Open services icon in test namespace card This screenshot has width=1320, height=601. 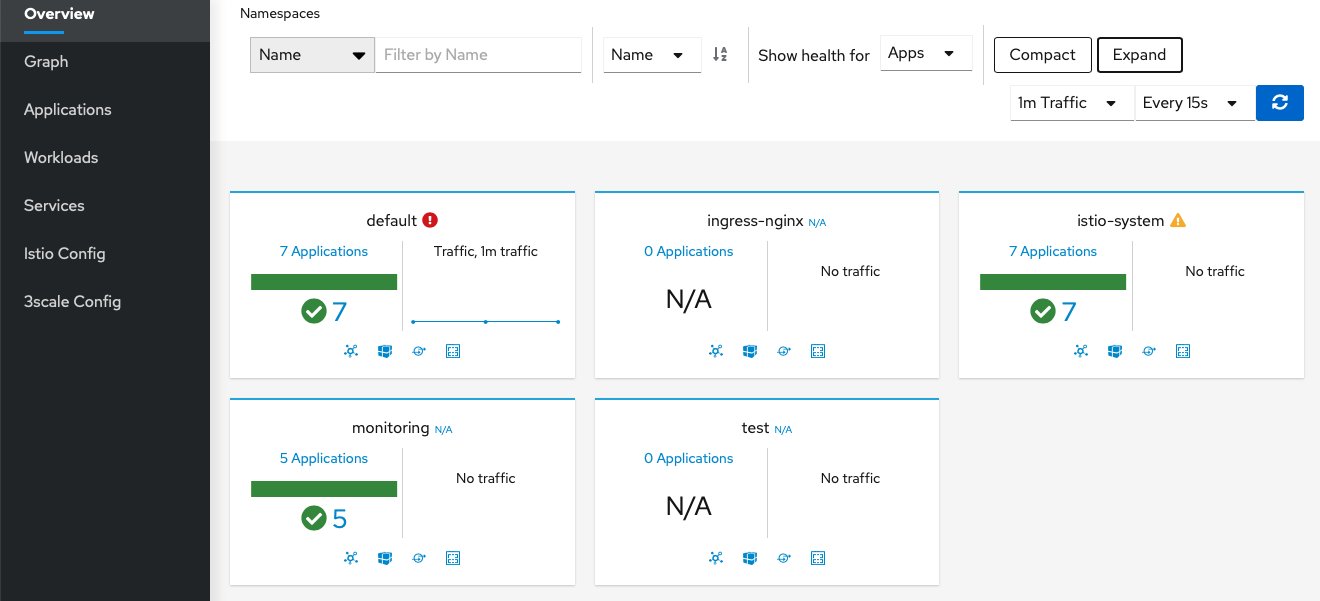(x=818, y=558)
